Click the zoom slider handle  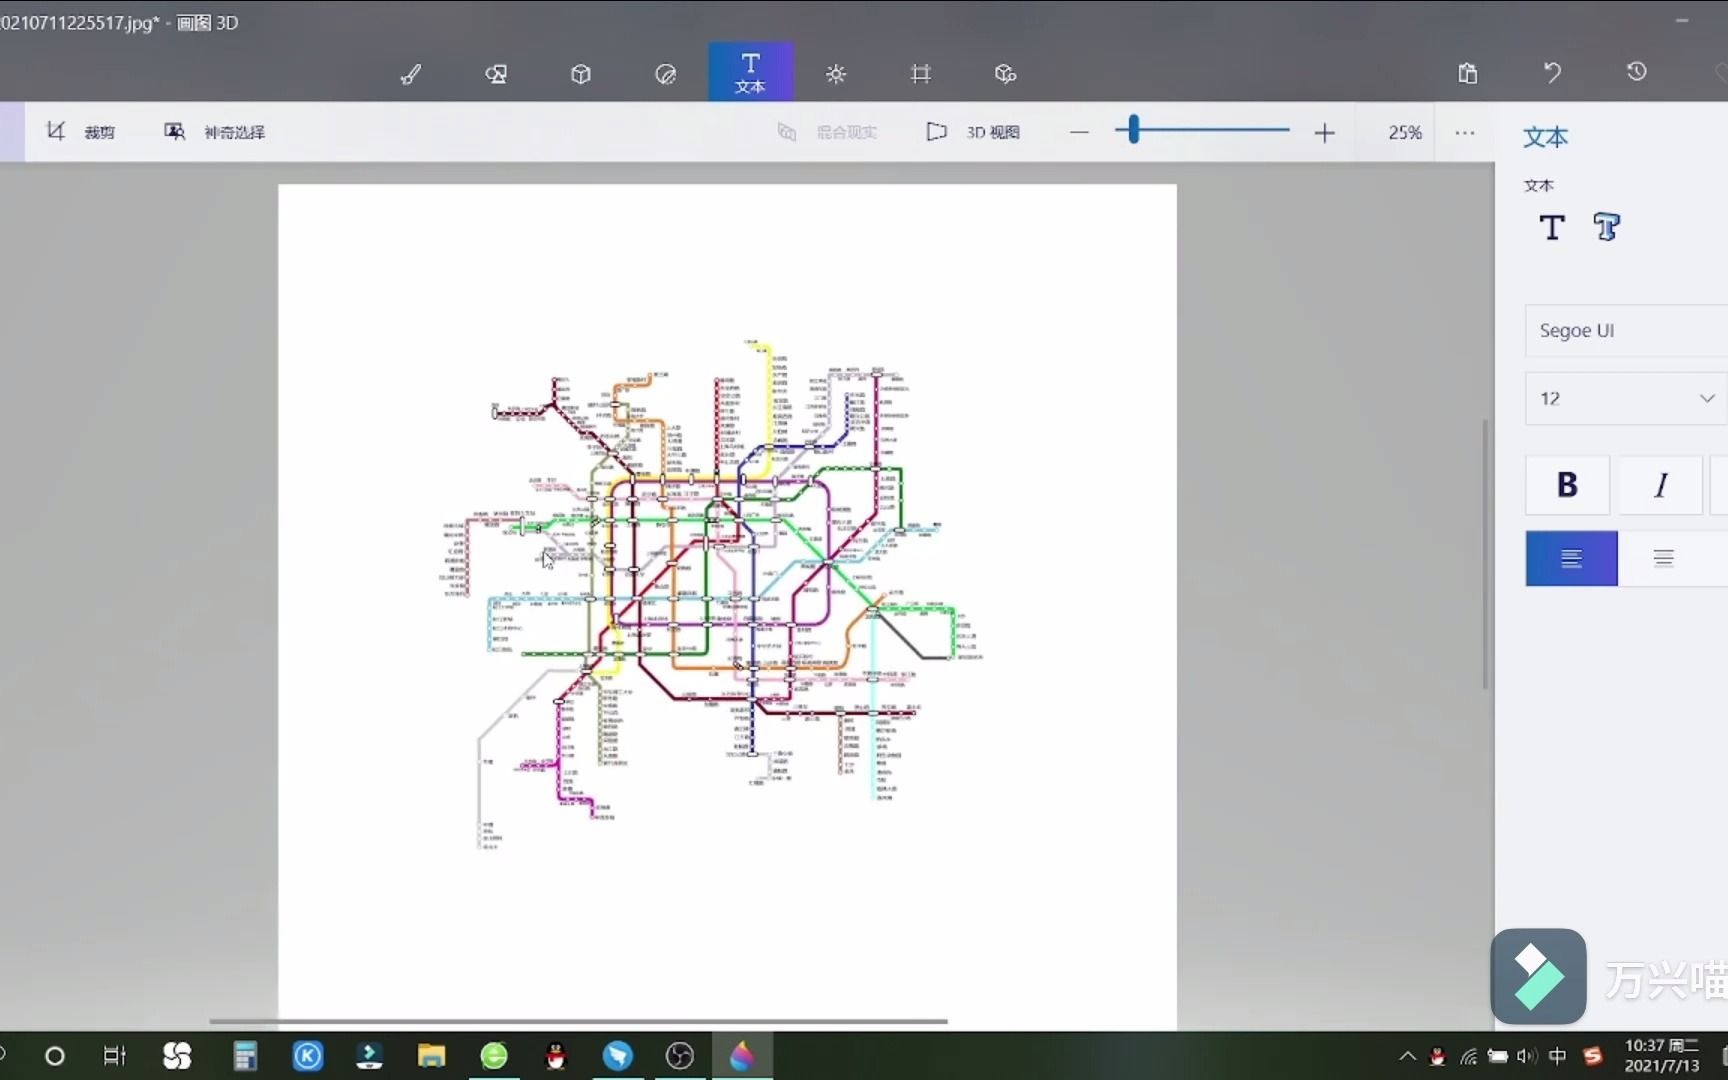click(1133, 130)
